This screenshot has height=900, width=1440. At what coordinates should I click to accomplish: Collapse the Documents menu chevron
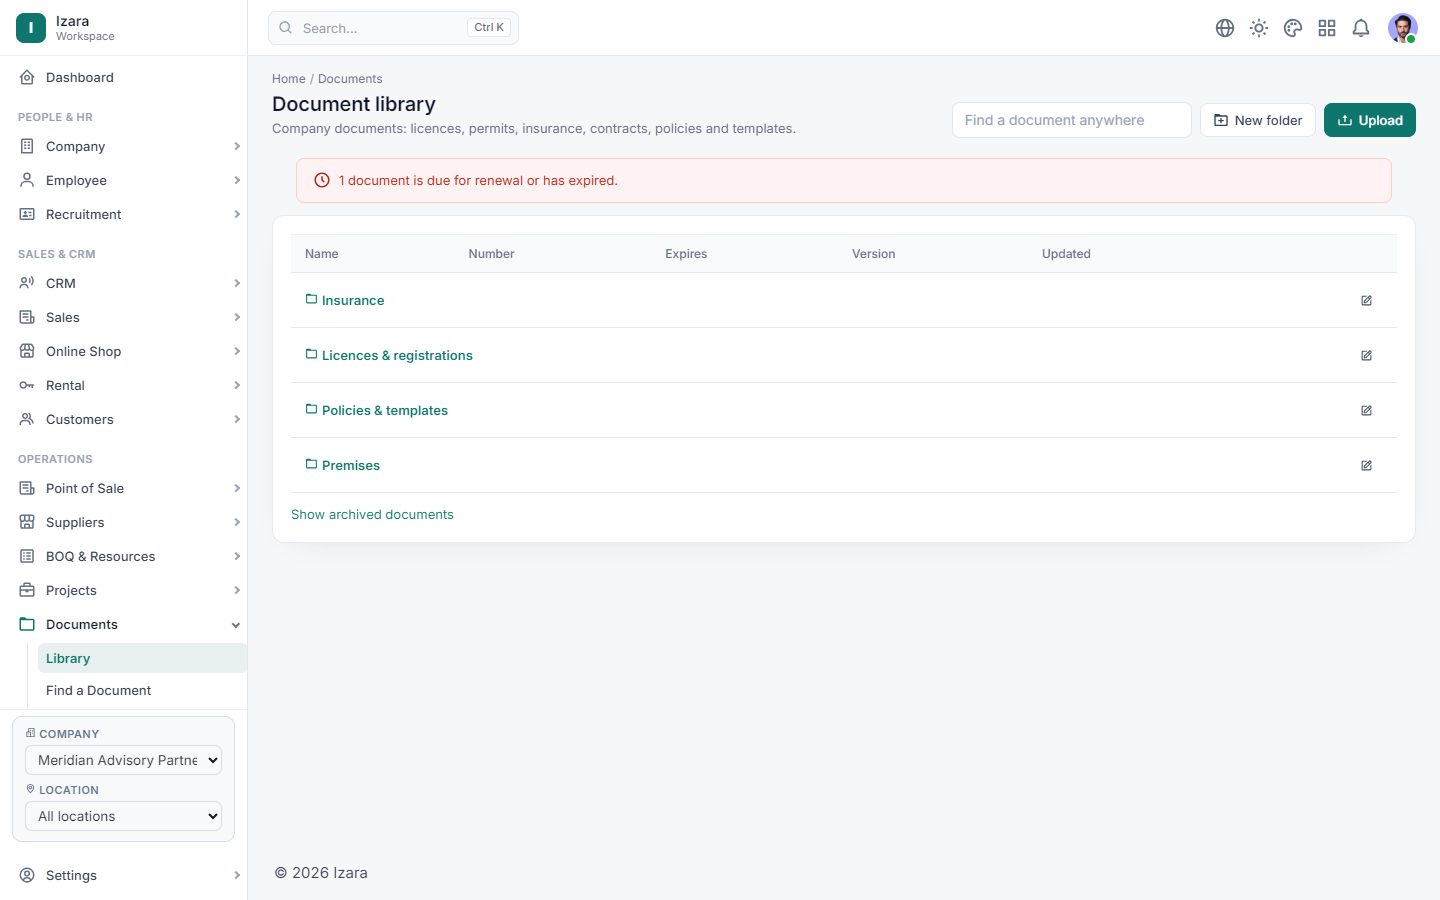[x=236, y=625]
